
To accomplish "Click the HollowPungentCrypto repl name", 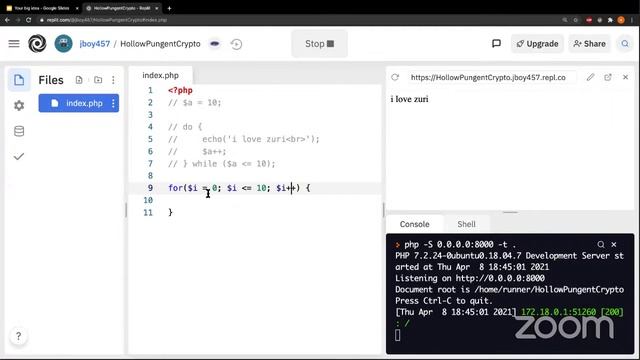I will tap(160, 44).
